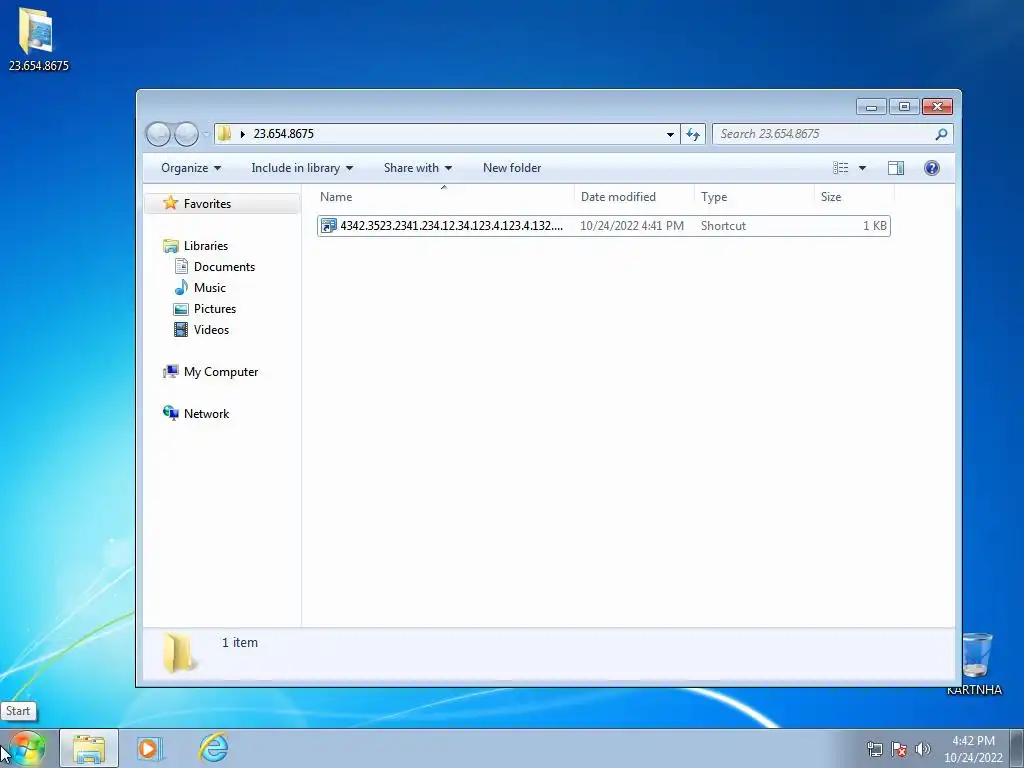The image size is (1024, 768).
Task: Click the Shortcut type cell
Action: tap(723, 226)
